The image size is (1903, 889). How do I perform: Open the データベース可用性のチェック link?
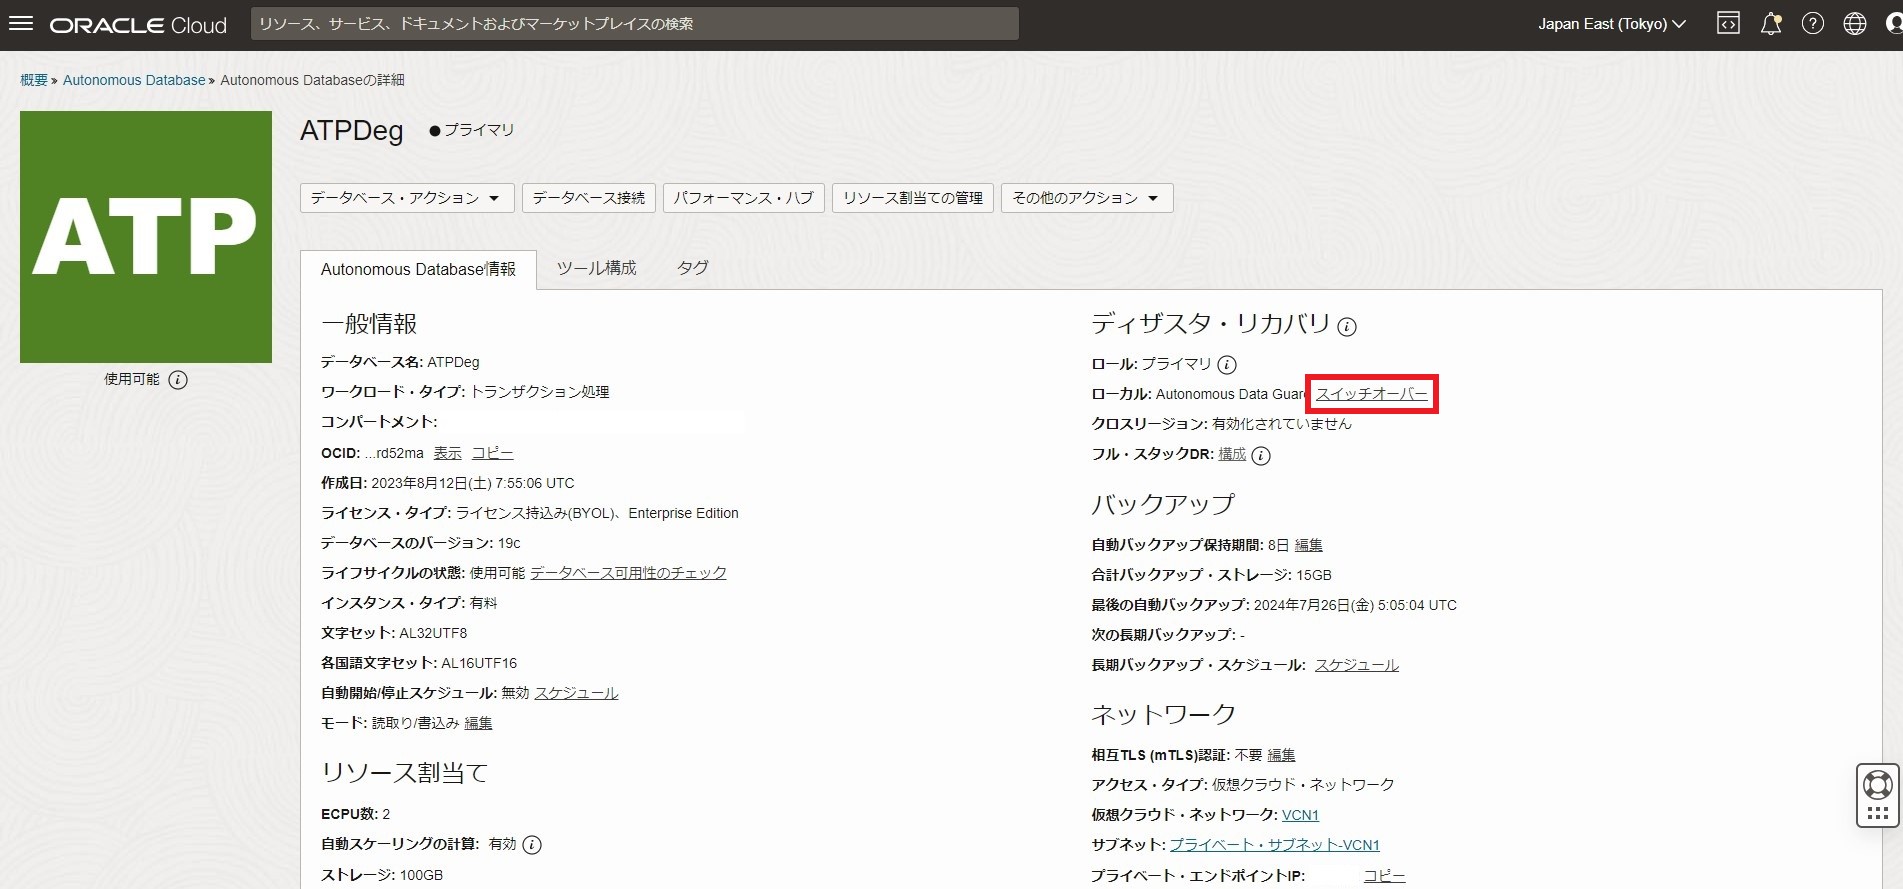tap(628, 573)
